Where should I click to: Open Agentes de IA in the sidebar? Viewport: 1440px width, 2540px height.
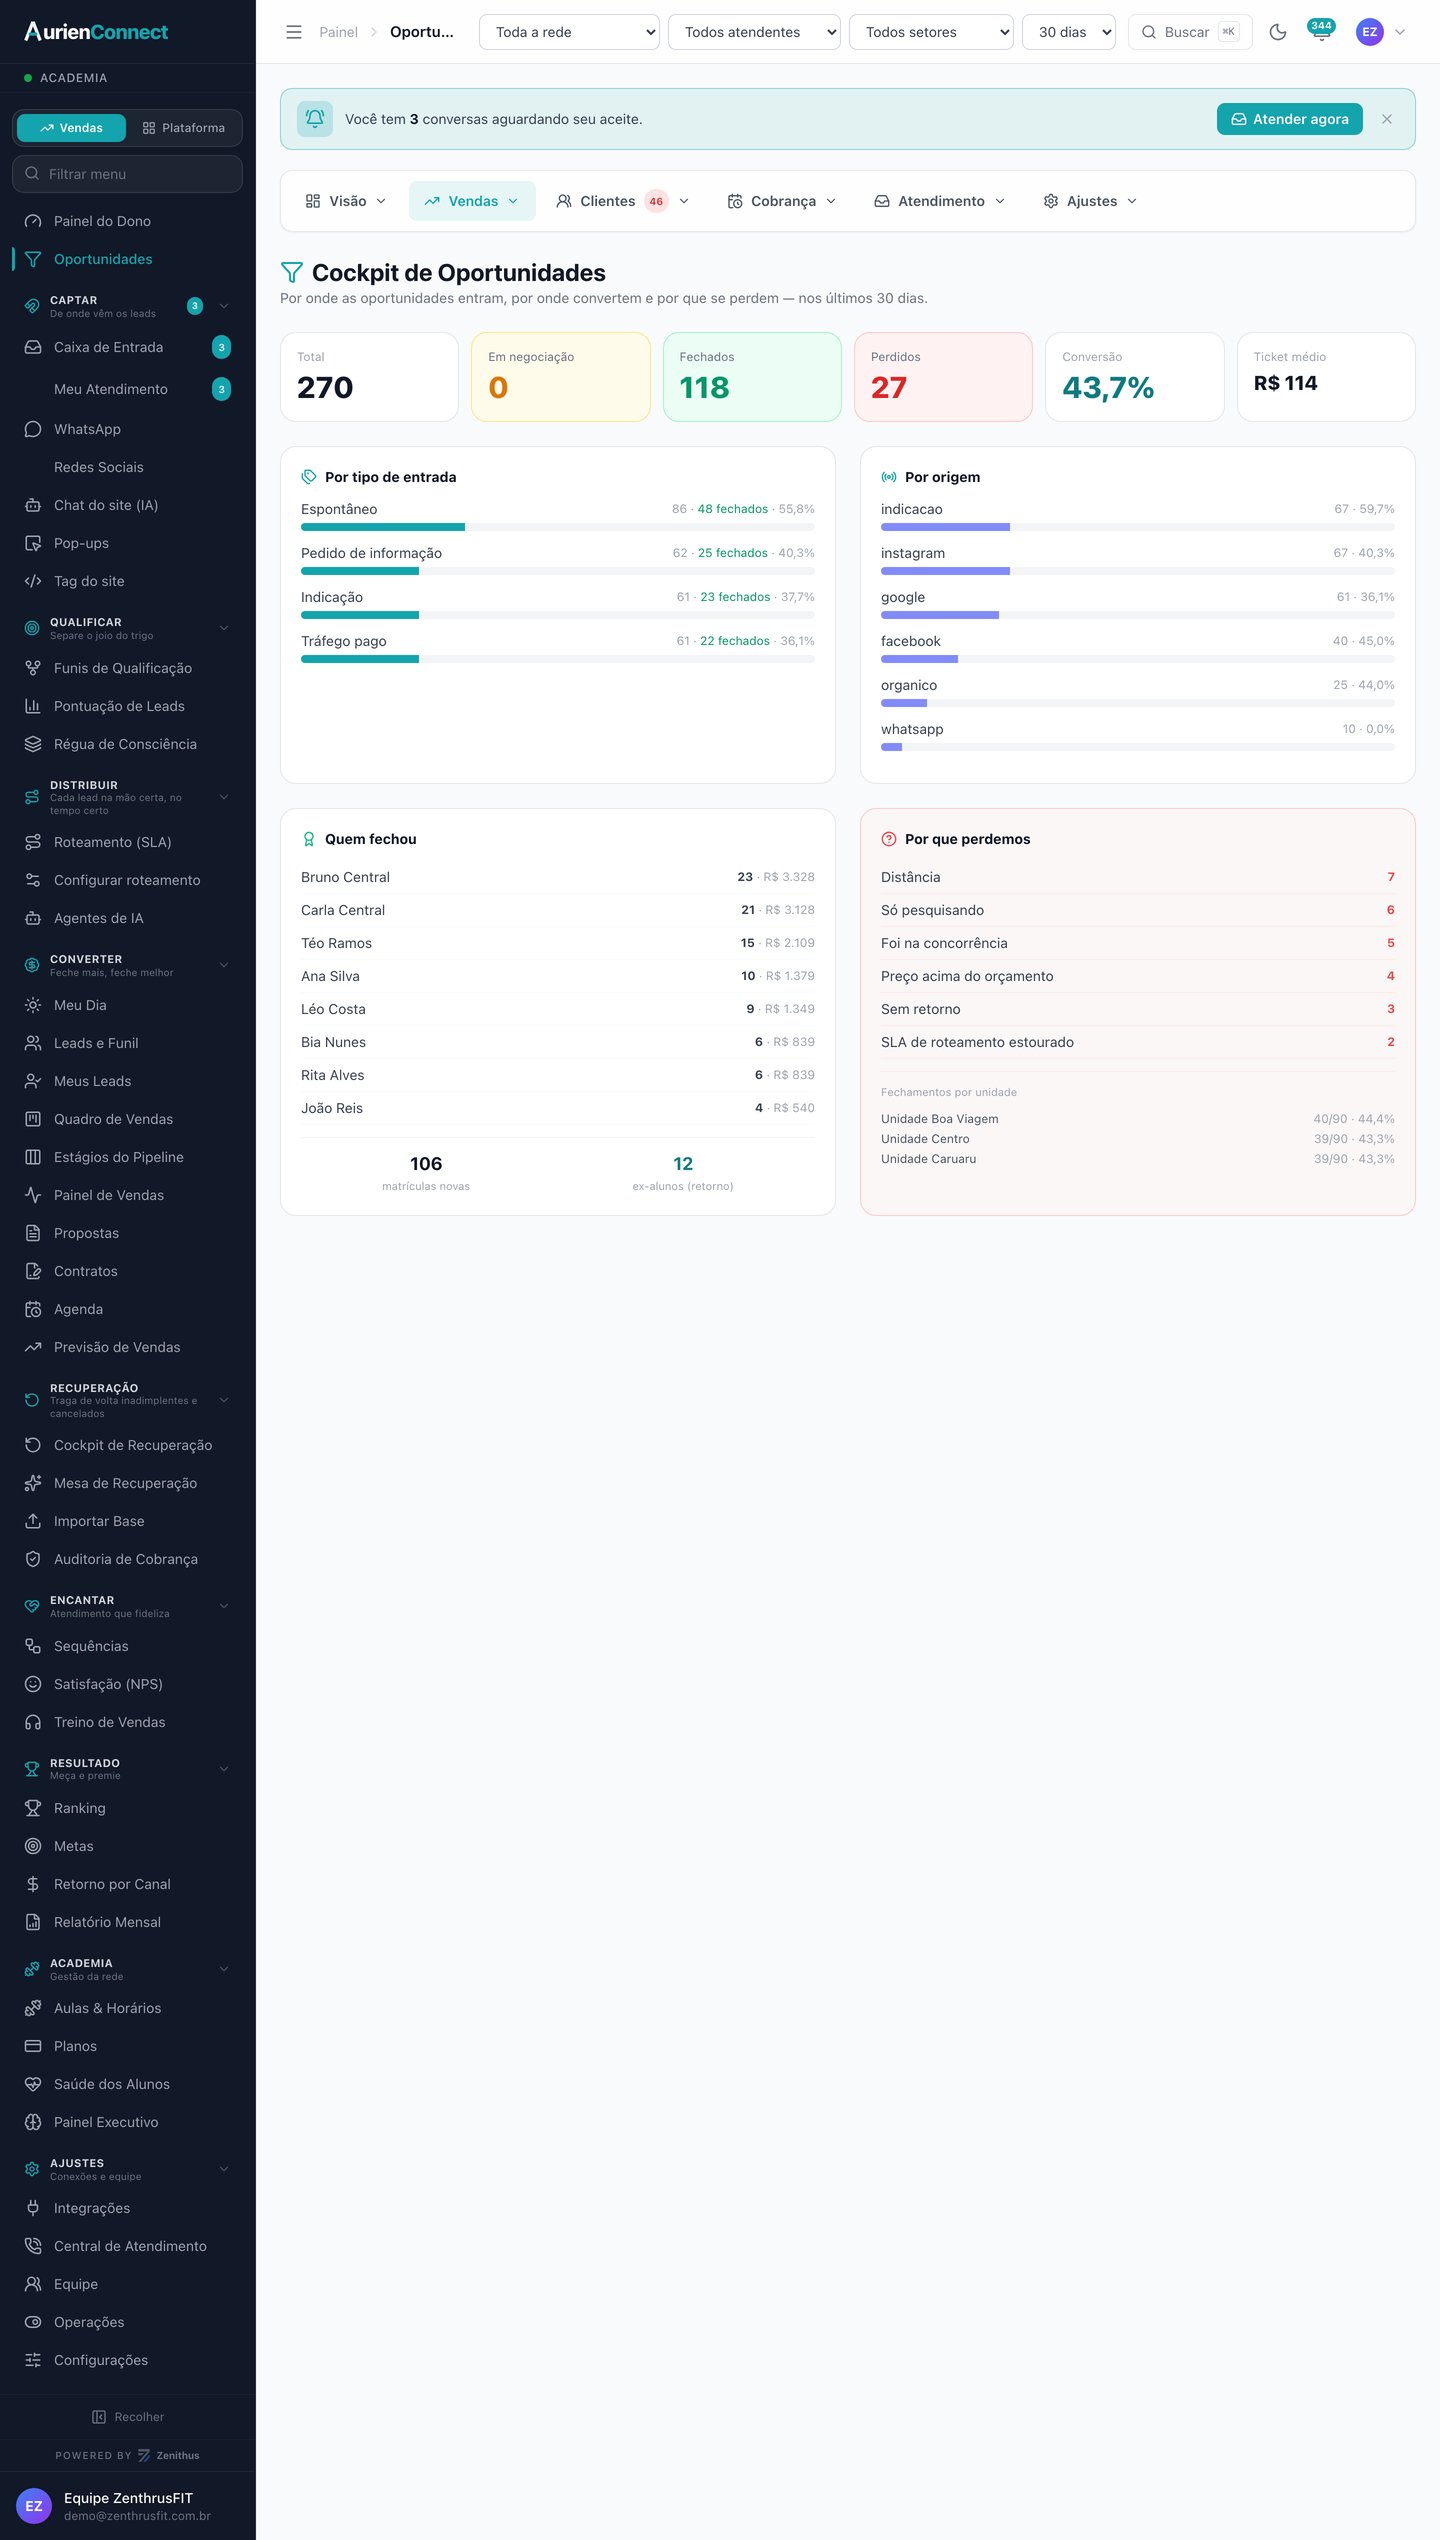(x=128, y=918)
